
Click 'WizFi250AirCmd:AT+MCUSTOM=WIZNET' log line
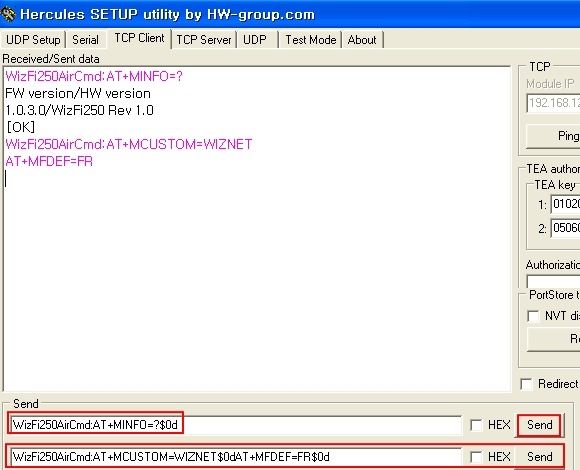[129, 144]
